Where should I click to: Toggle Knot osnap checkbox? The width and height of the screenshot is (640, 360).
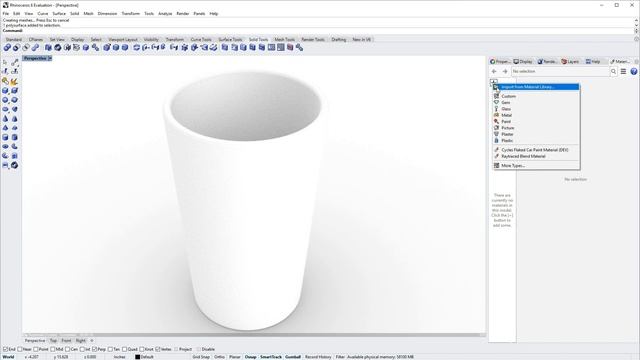click(142, 349)
